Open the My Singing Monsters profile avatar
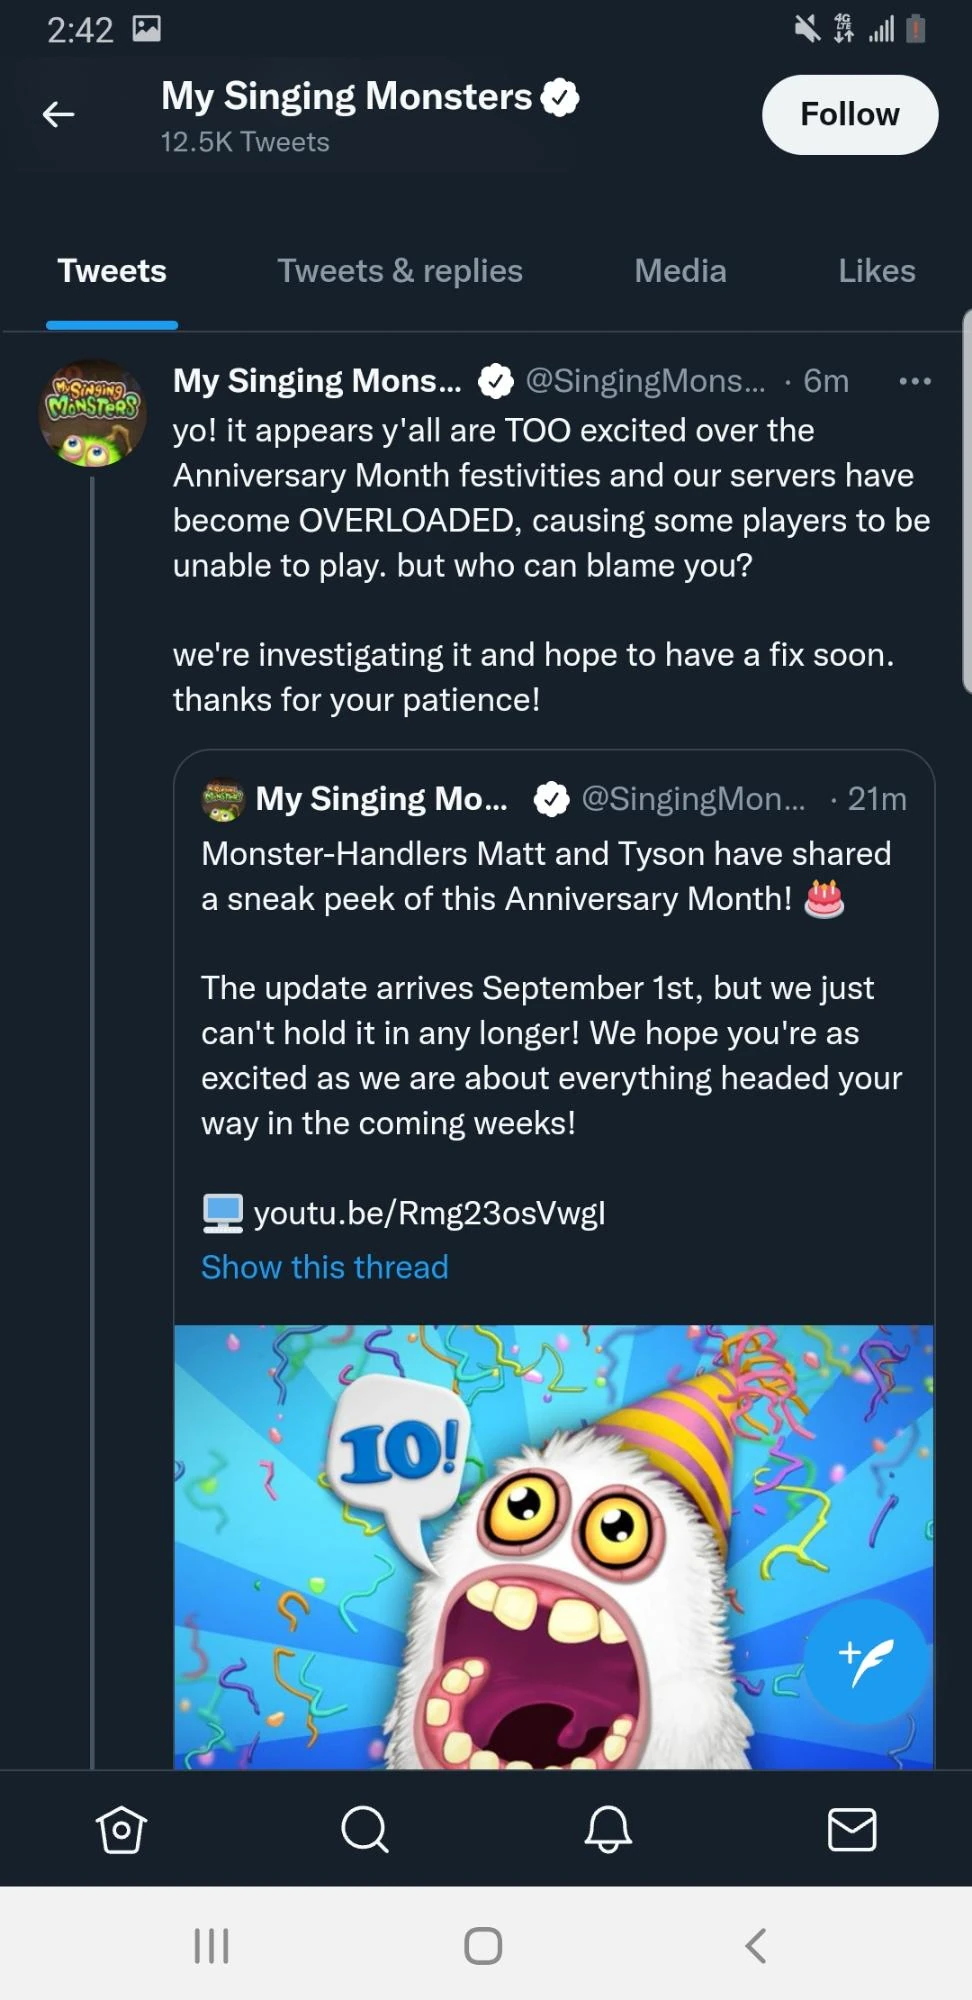This screenshot has width=972, height=2000. [x=92, y=413]
